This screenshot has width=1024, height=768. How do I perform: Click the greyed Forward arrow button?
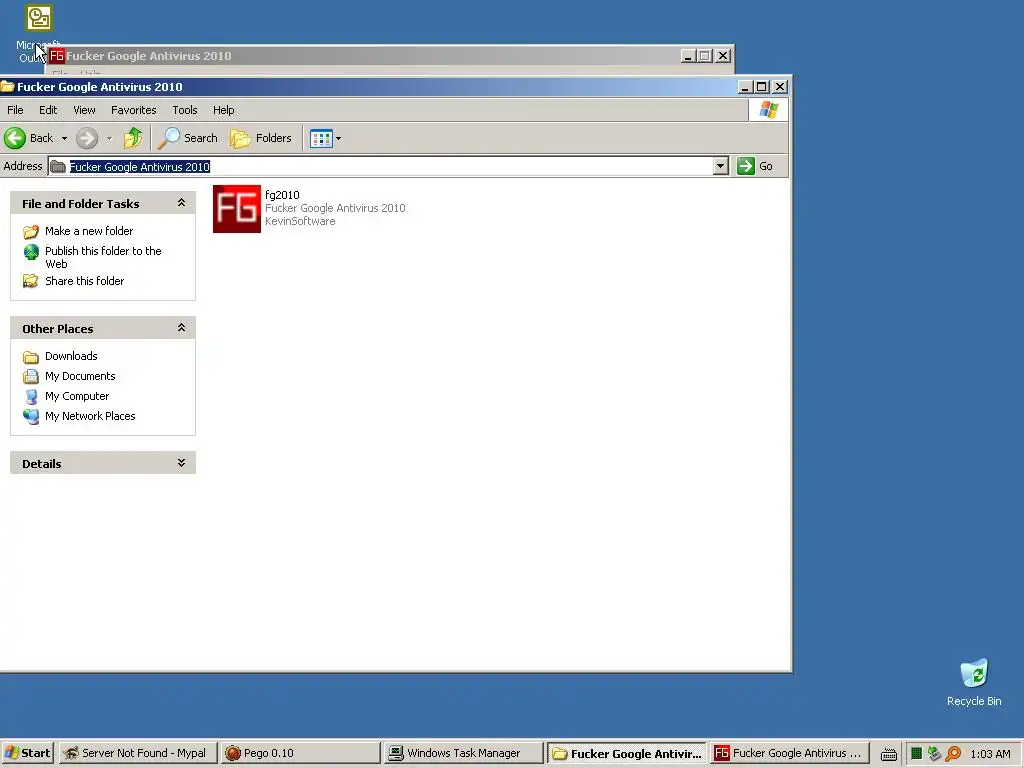click(x=87, y=138)
